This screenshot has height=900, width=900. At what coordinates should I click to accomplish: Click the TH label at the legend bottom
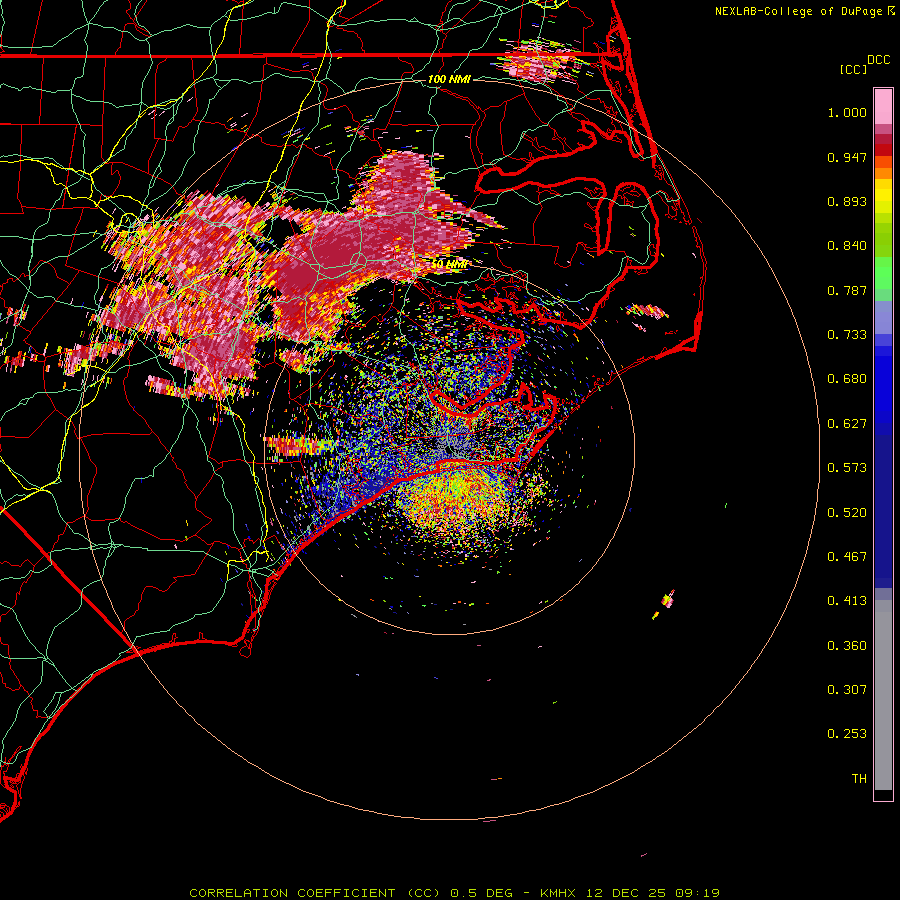(859, 779)
